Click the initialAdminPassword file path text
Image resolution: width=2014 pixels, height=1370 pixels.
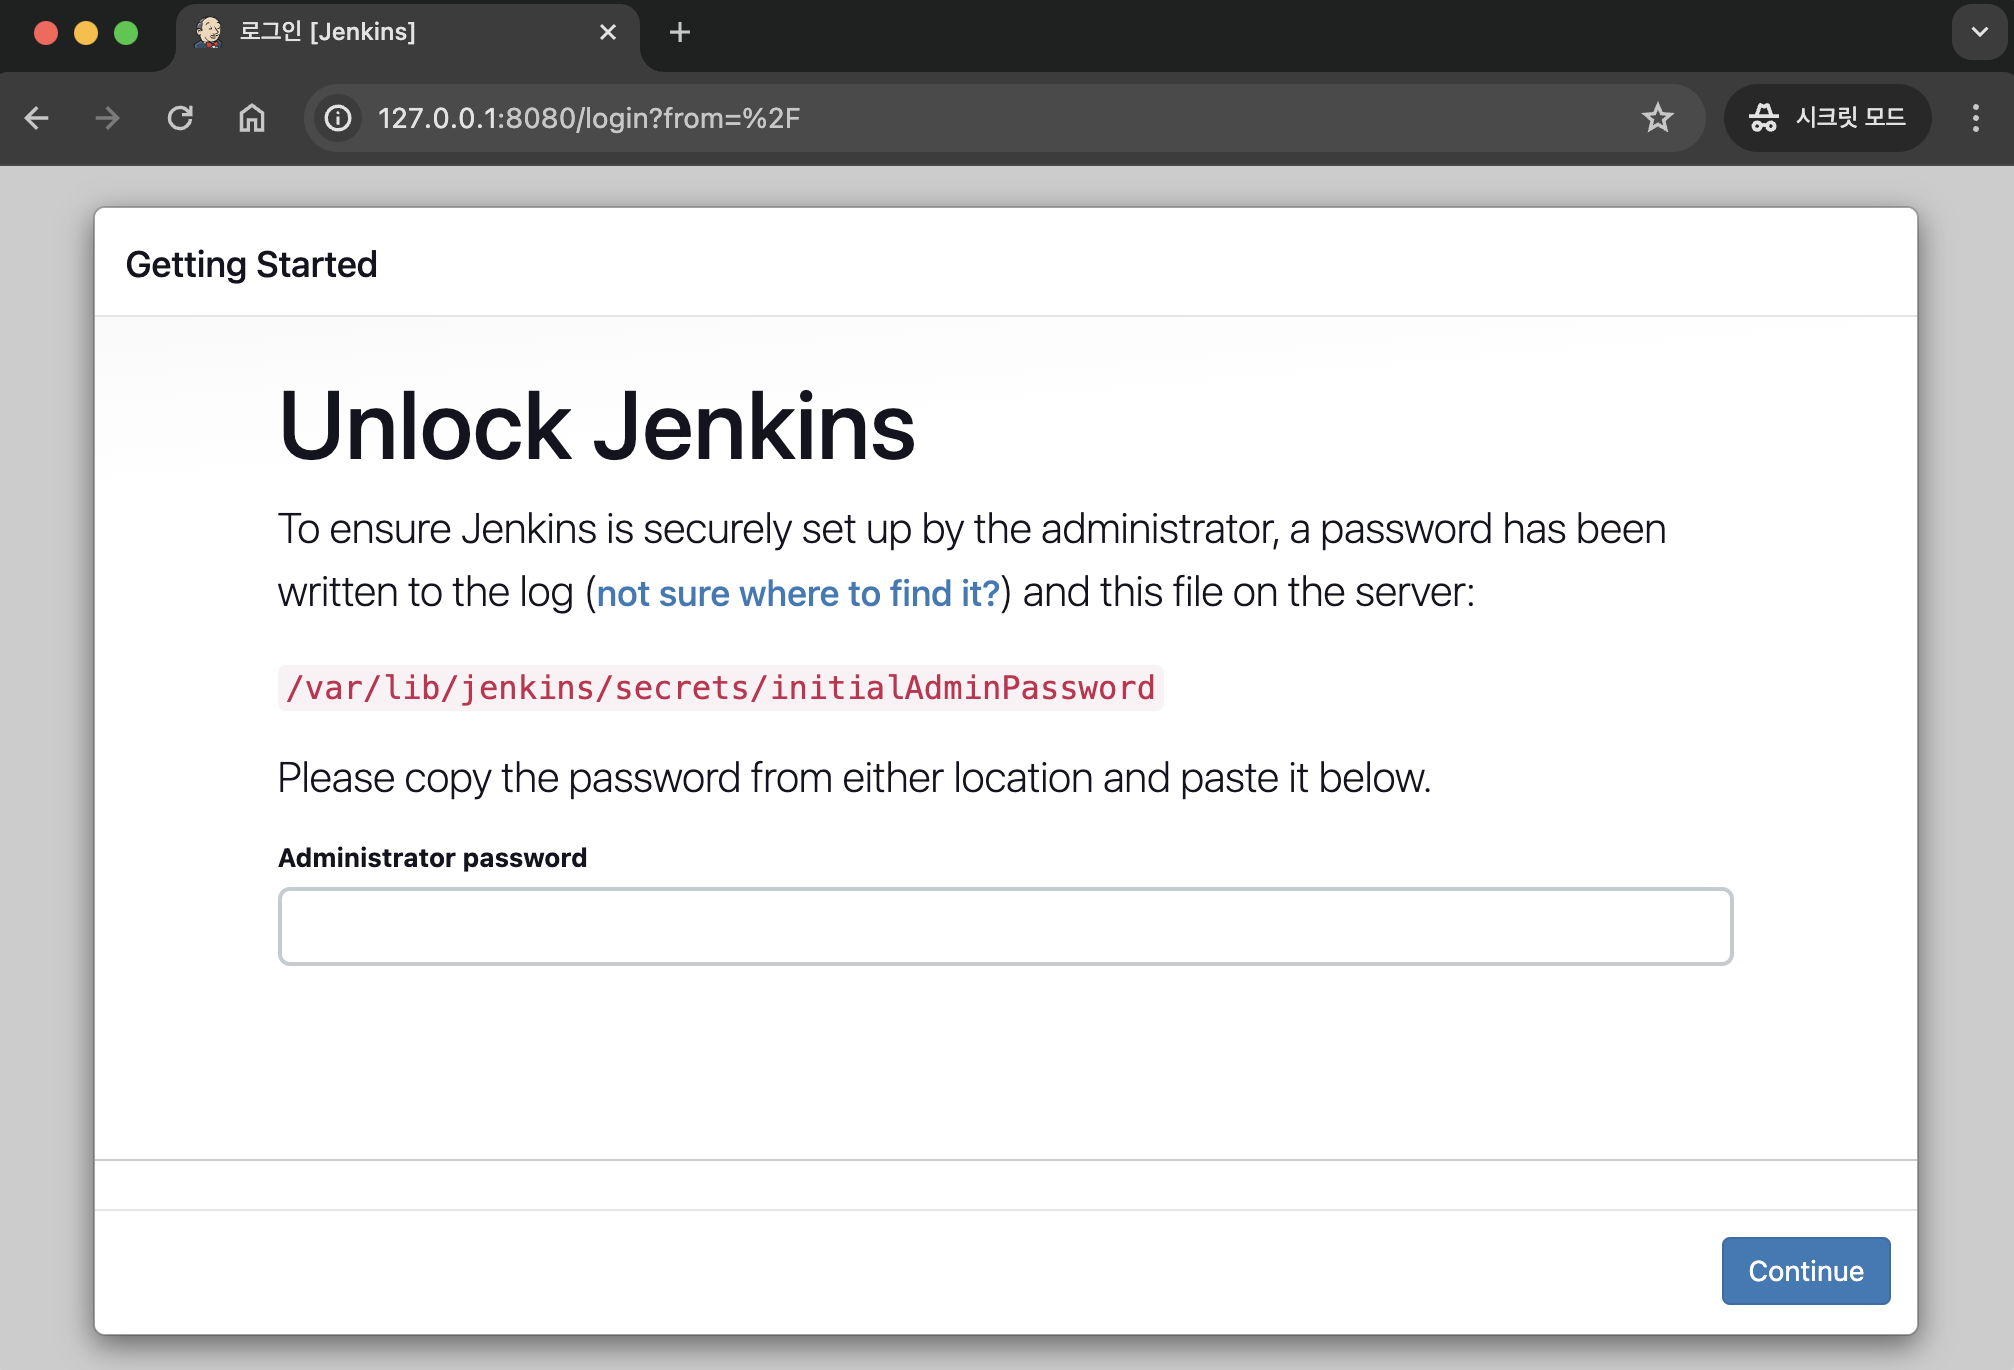720,688
